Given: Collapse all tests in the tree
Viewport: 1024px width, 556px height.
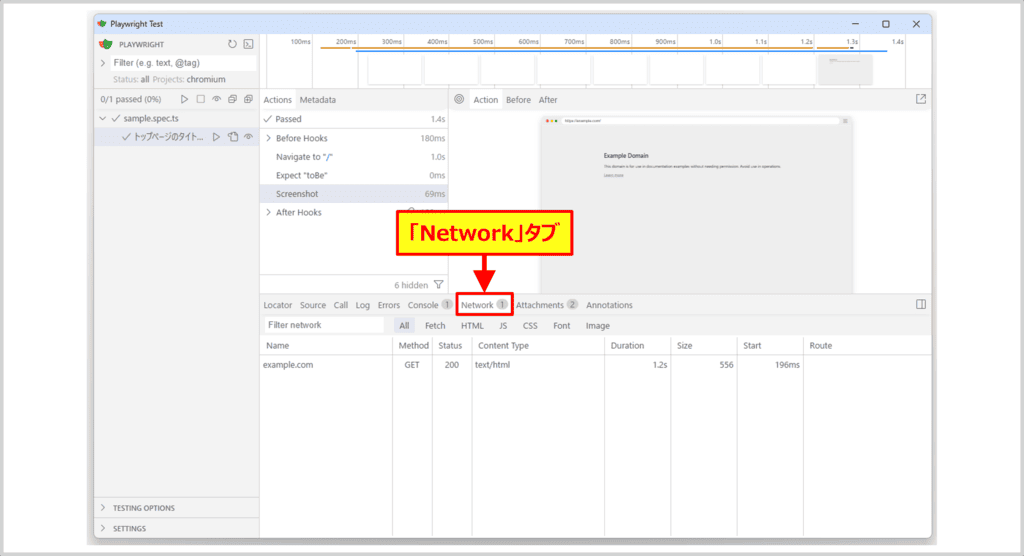Looking at the screenshot, I should pyautogui.click(x=232, y=99).
